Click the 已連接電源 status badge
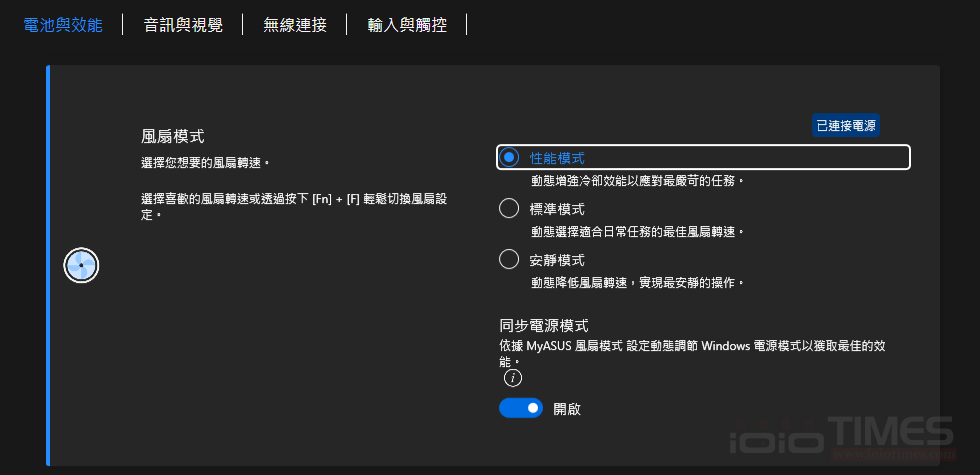Image resolution: width=980 pixels, height=475 pixels. (x=846, y=126)
